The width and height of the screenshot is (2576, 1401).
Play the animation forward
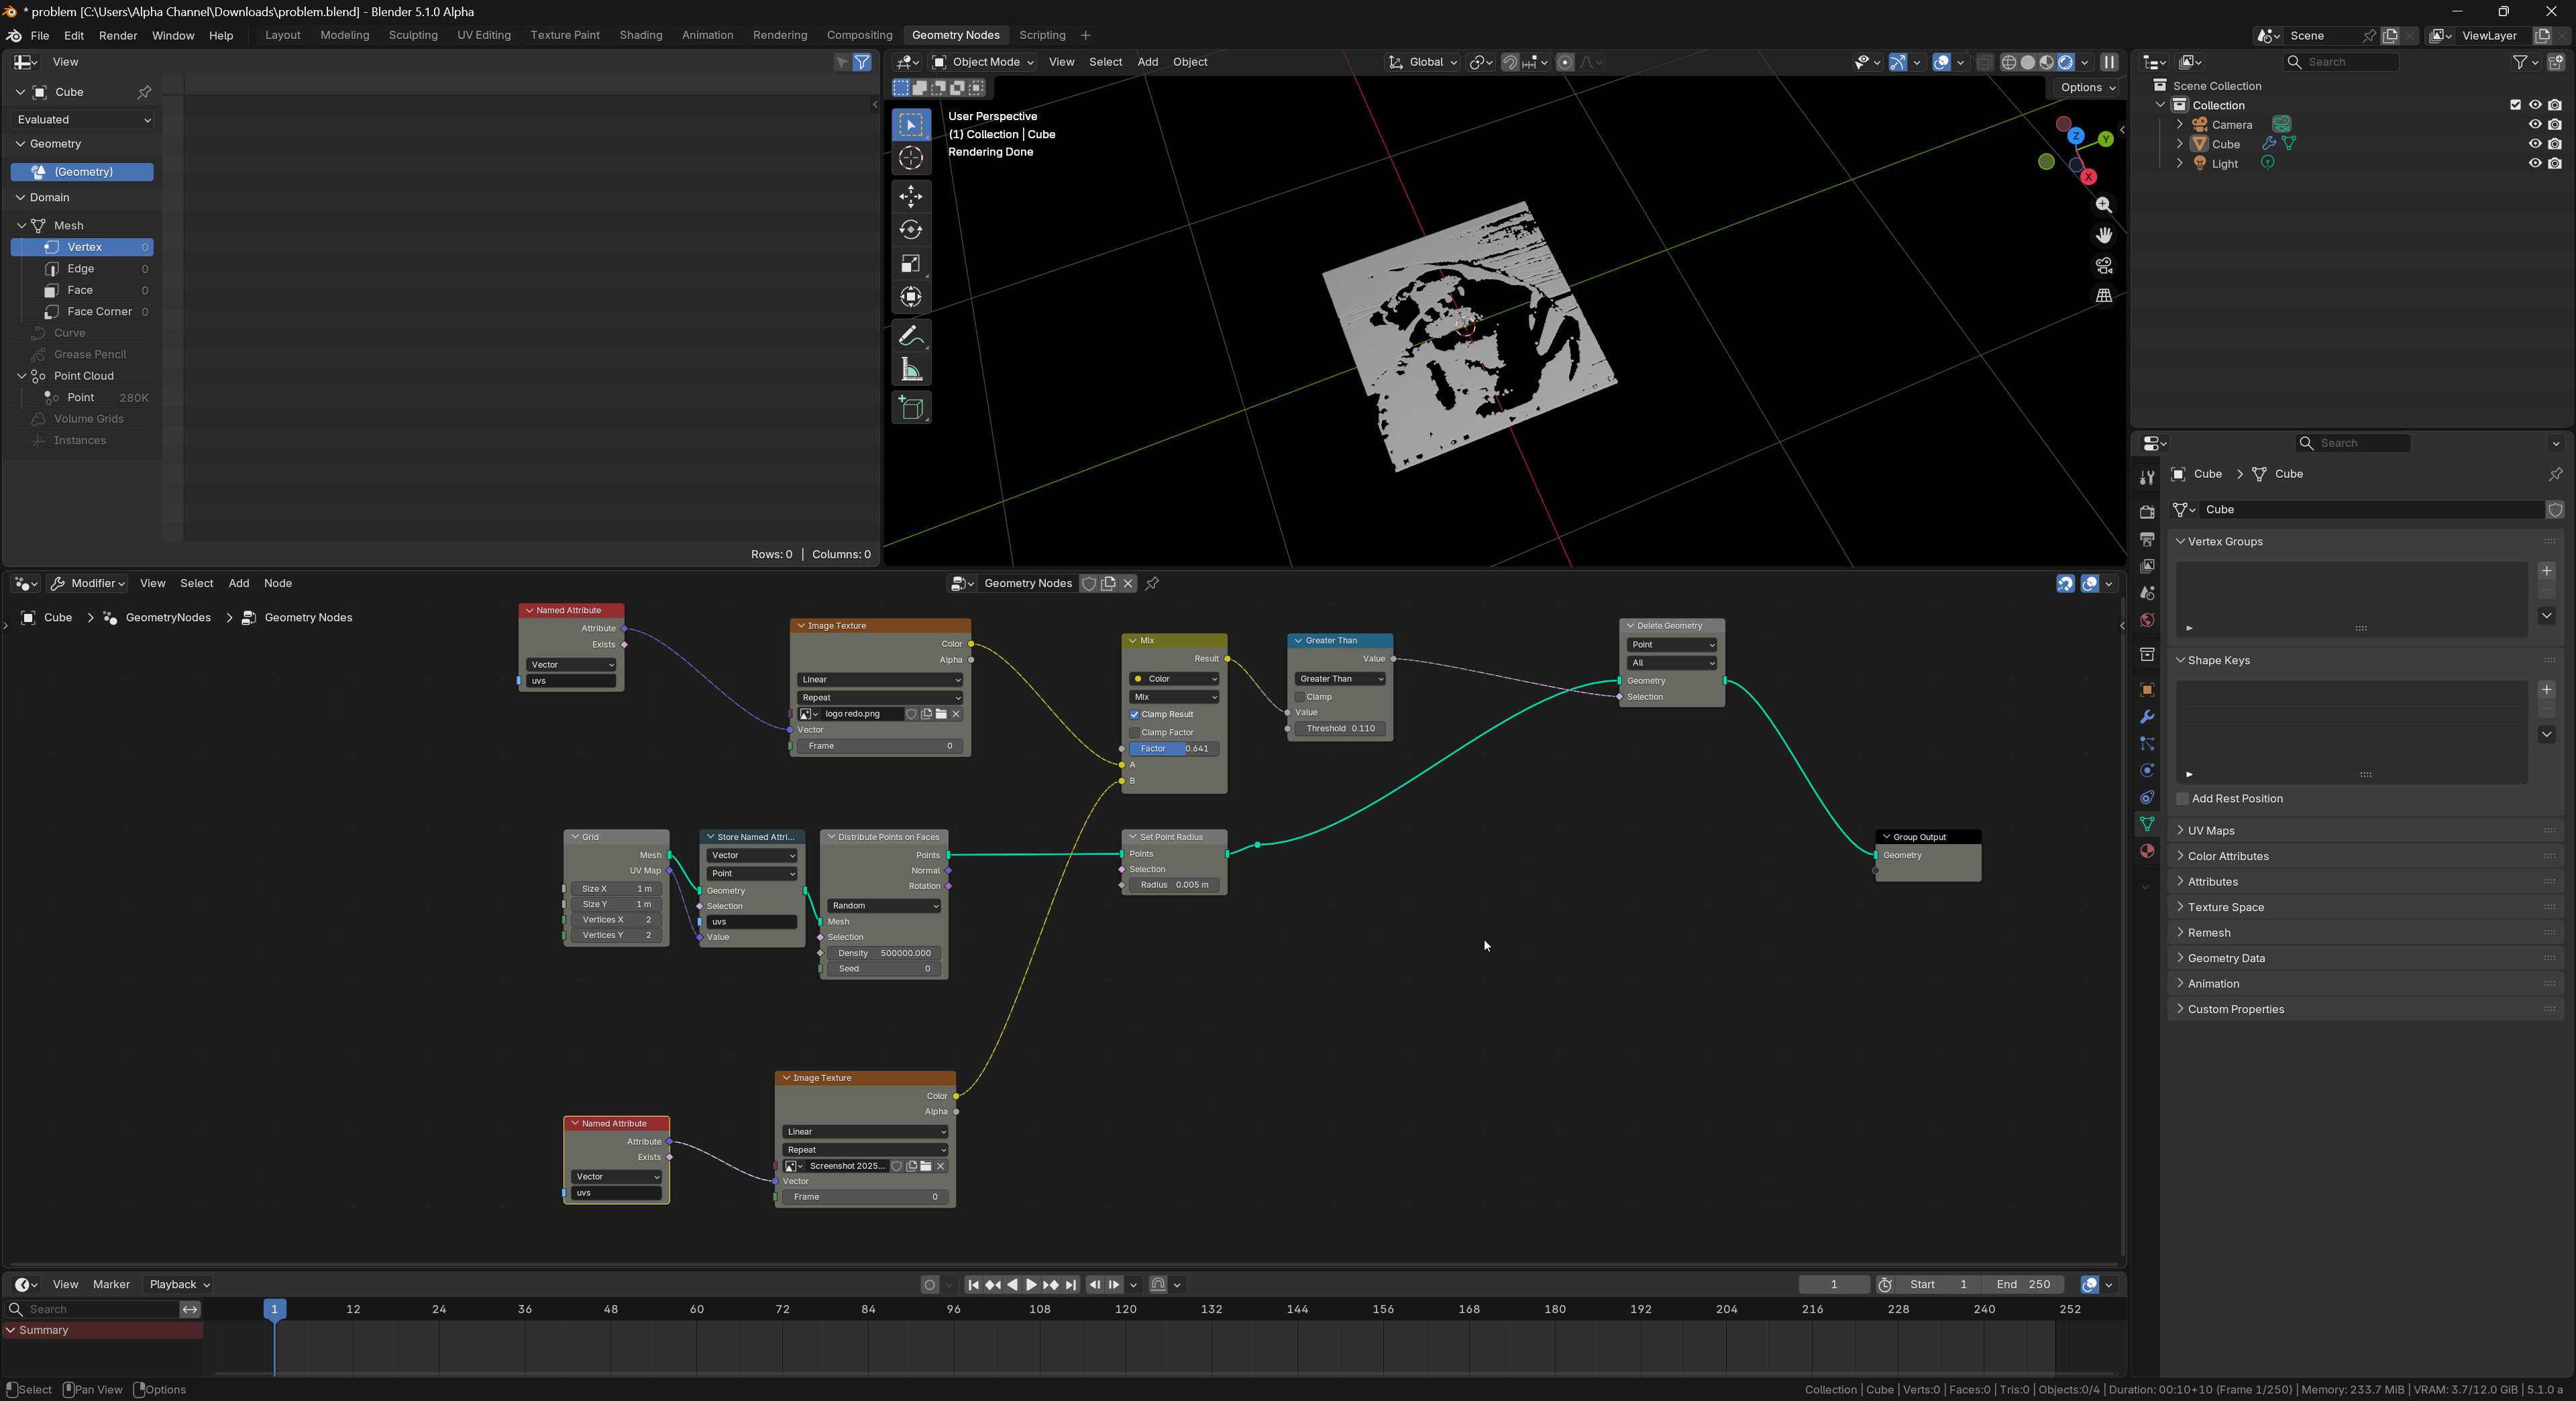1031,1285
